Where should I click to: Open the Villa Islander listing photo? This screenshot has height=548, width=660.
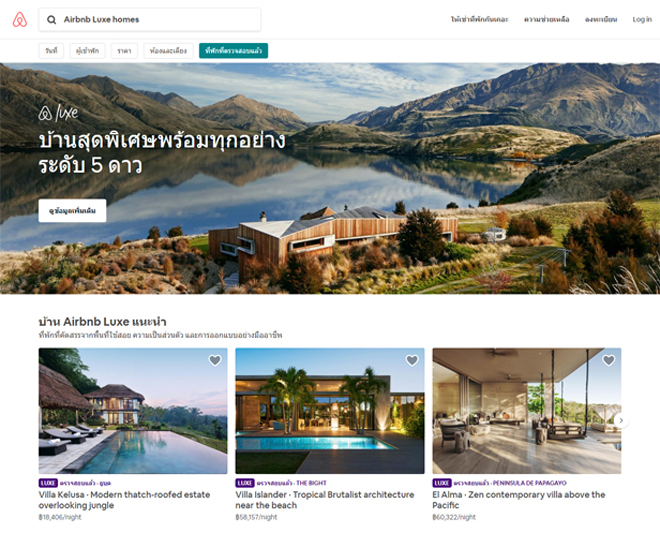330,411
